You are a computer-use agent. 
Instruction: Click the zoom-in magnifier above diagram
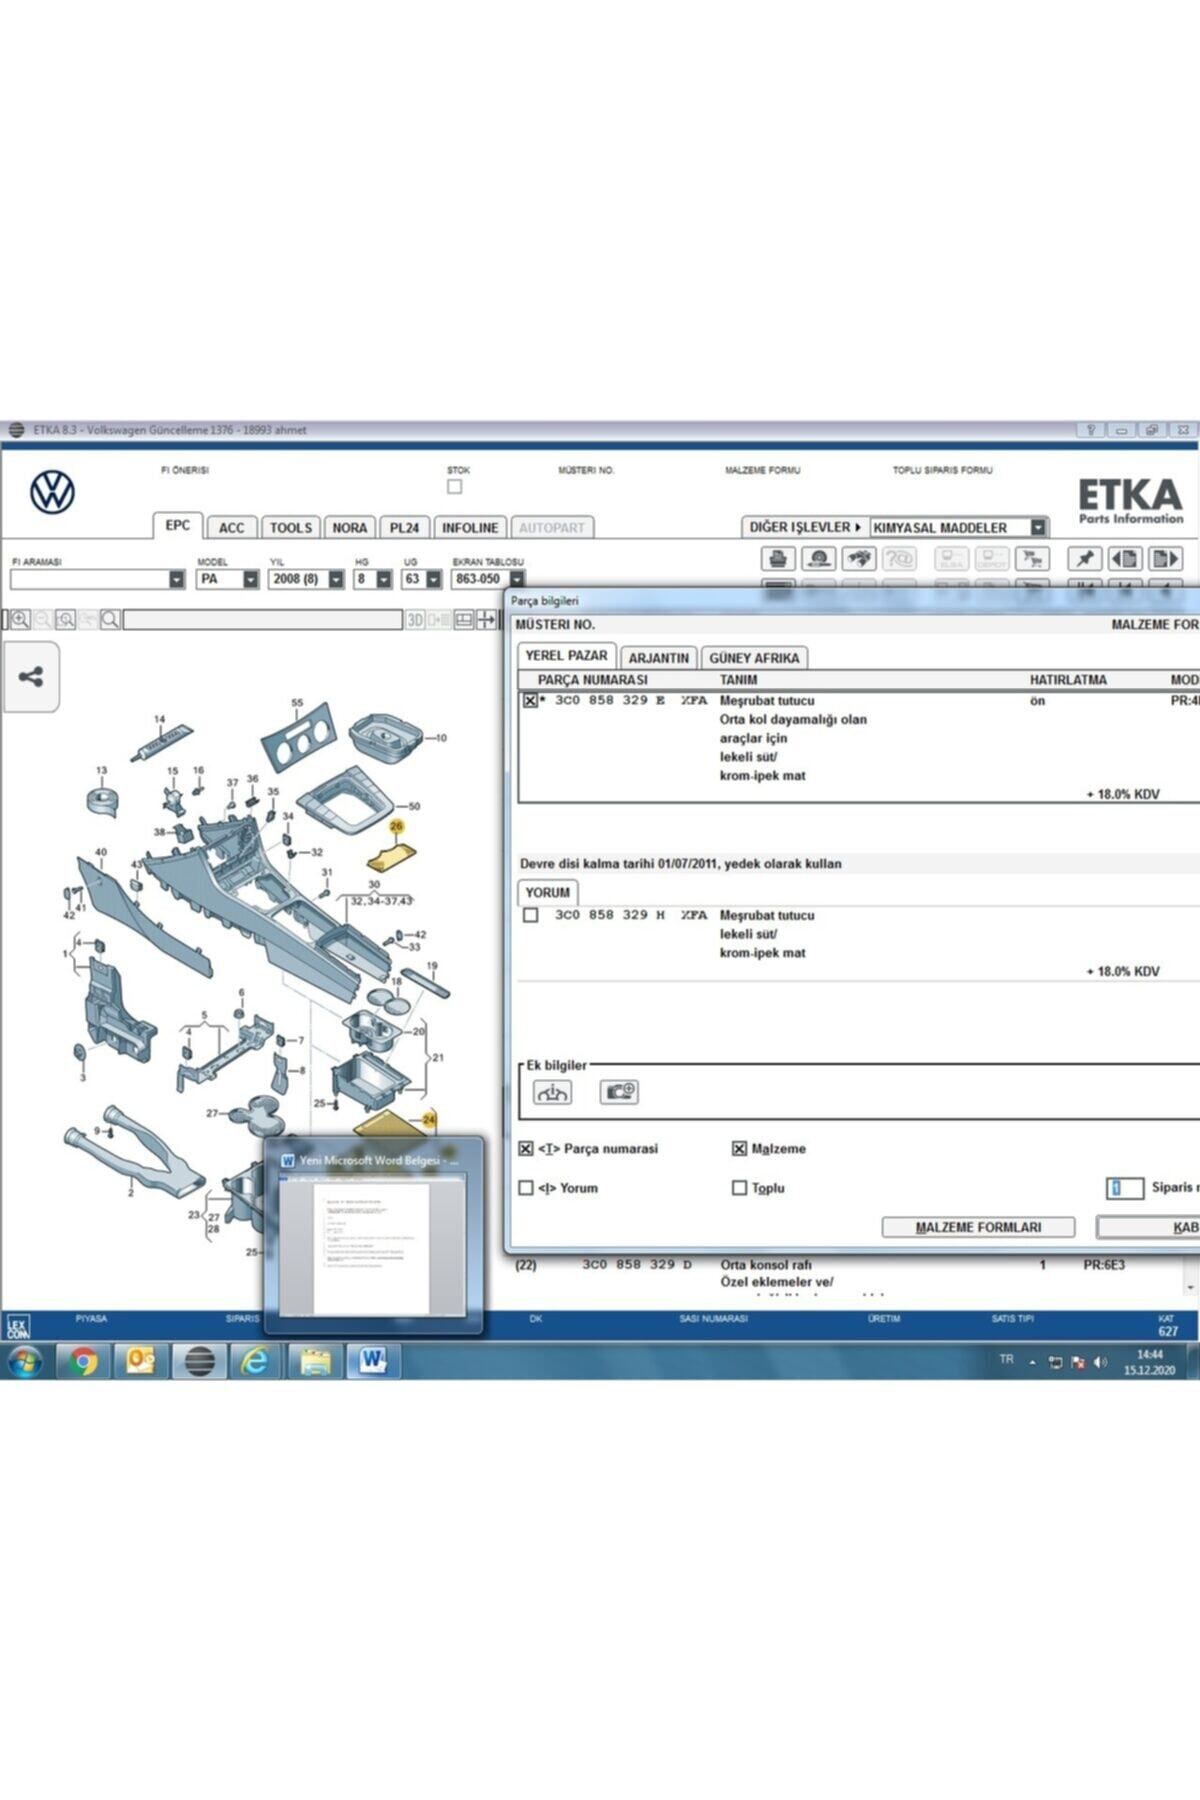(20, 620)
